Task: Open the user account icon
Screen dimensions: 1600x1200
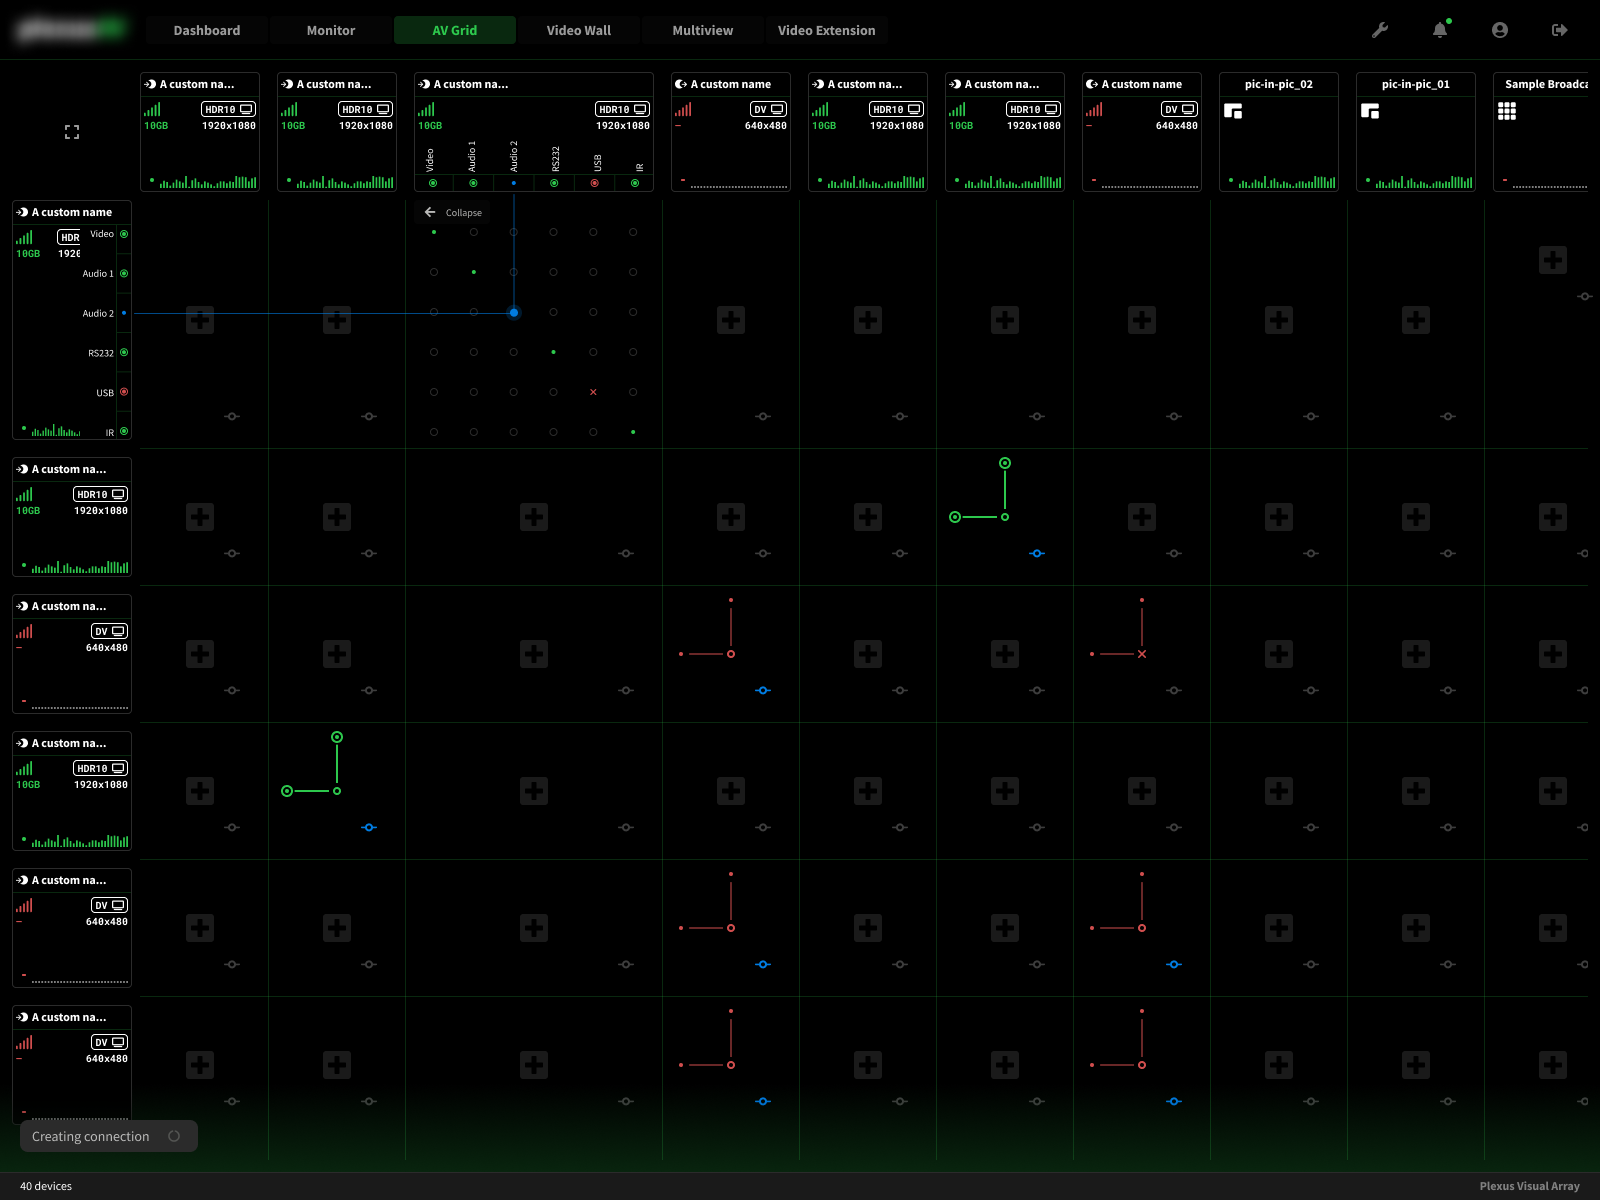Action: click(x=1500, y=30)
